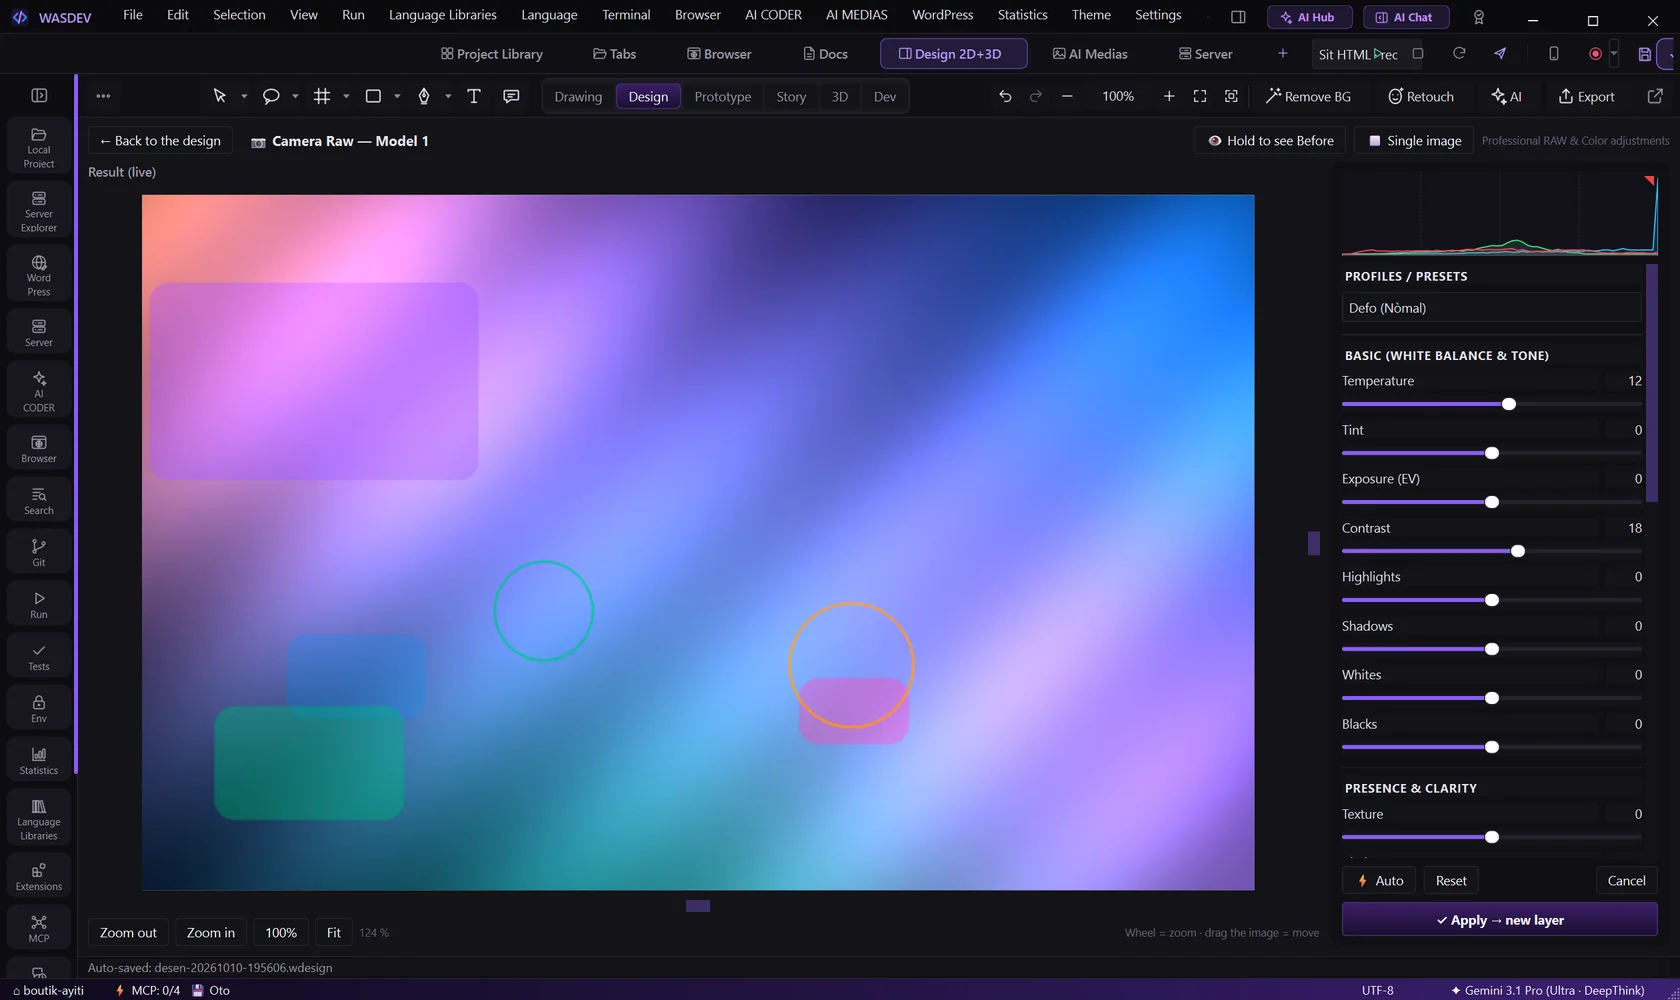Click the Fit zoom button below canvas

pyautogui.click(x=334, y=932)
